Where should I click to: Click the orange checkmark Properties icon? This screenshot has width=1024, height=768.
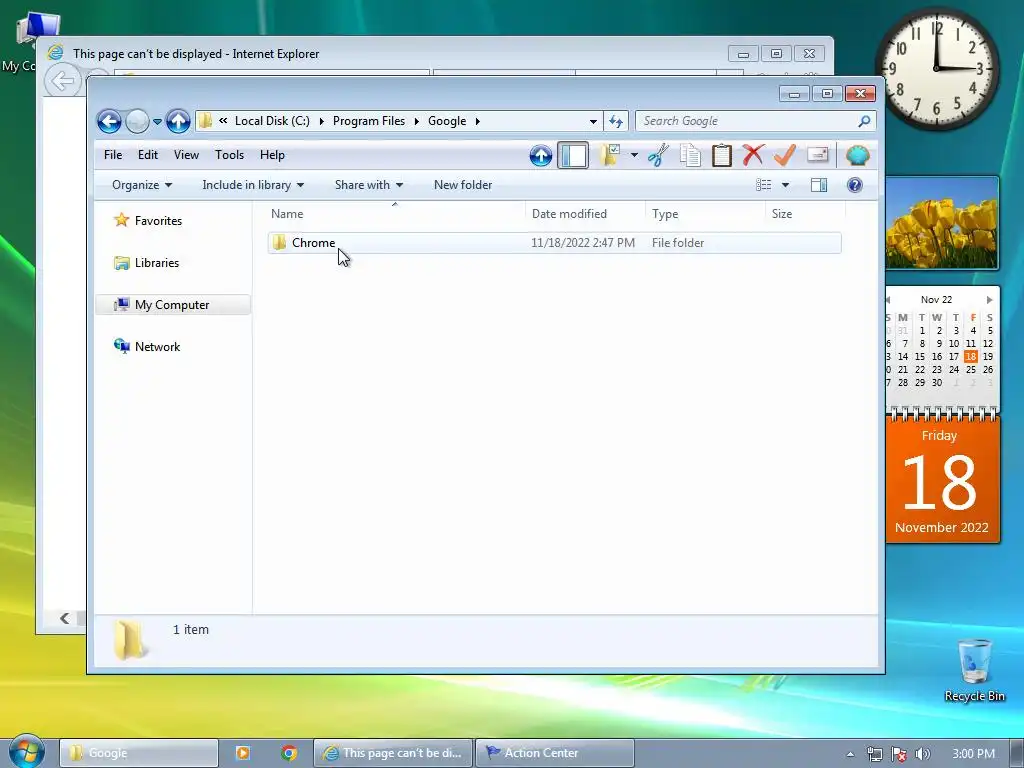coord(784,155)
